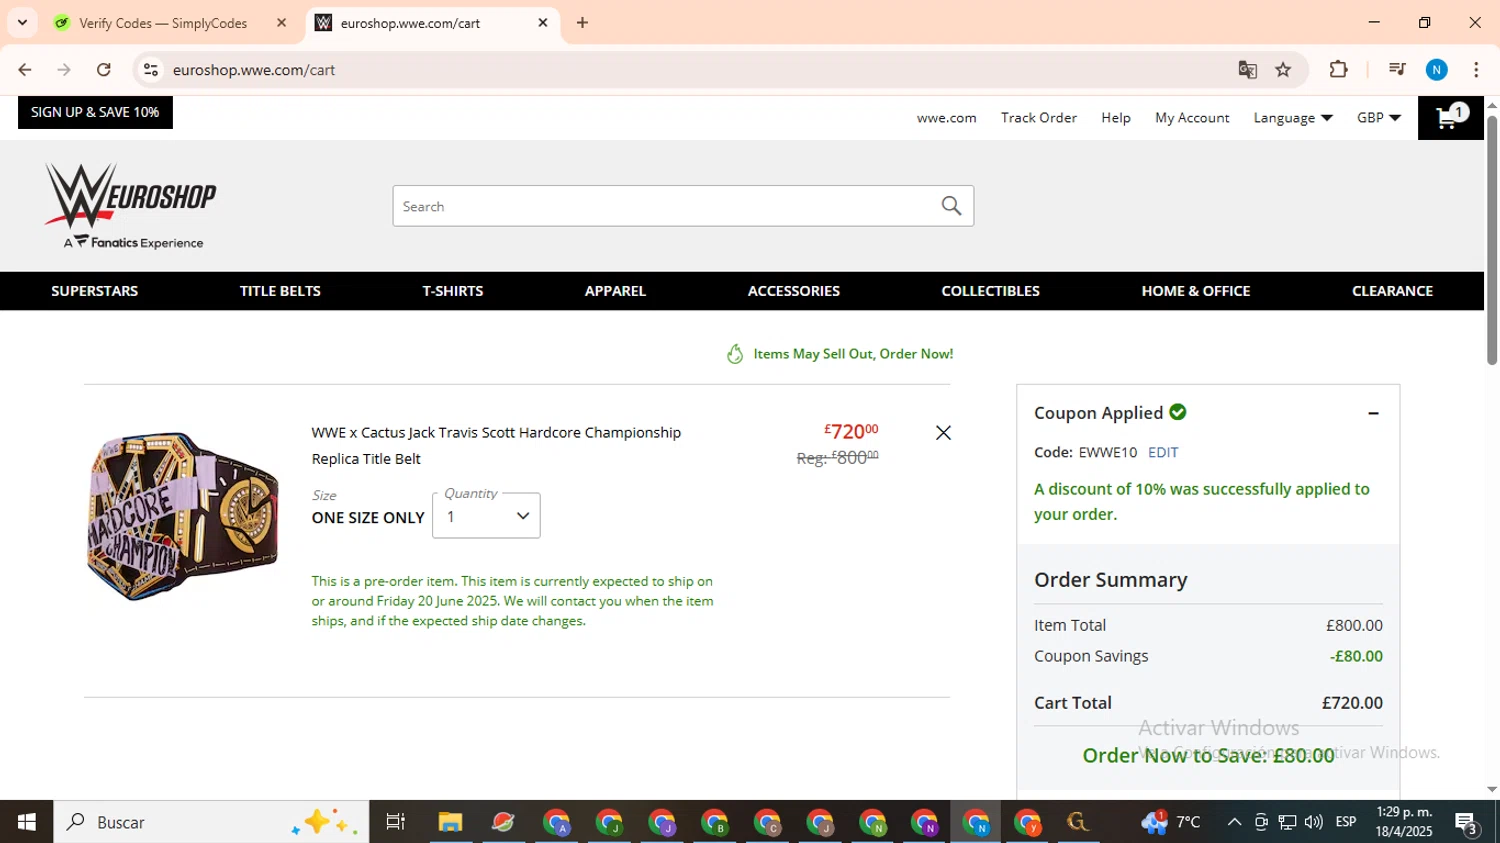Open the COLLECTIBLES menu
Image resolution: width=1500 pixels, height=843 pixels.
pos(991,291)
